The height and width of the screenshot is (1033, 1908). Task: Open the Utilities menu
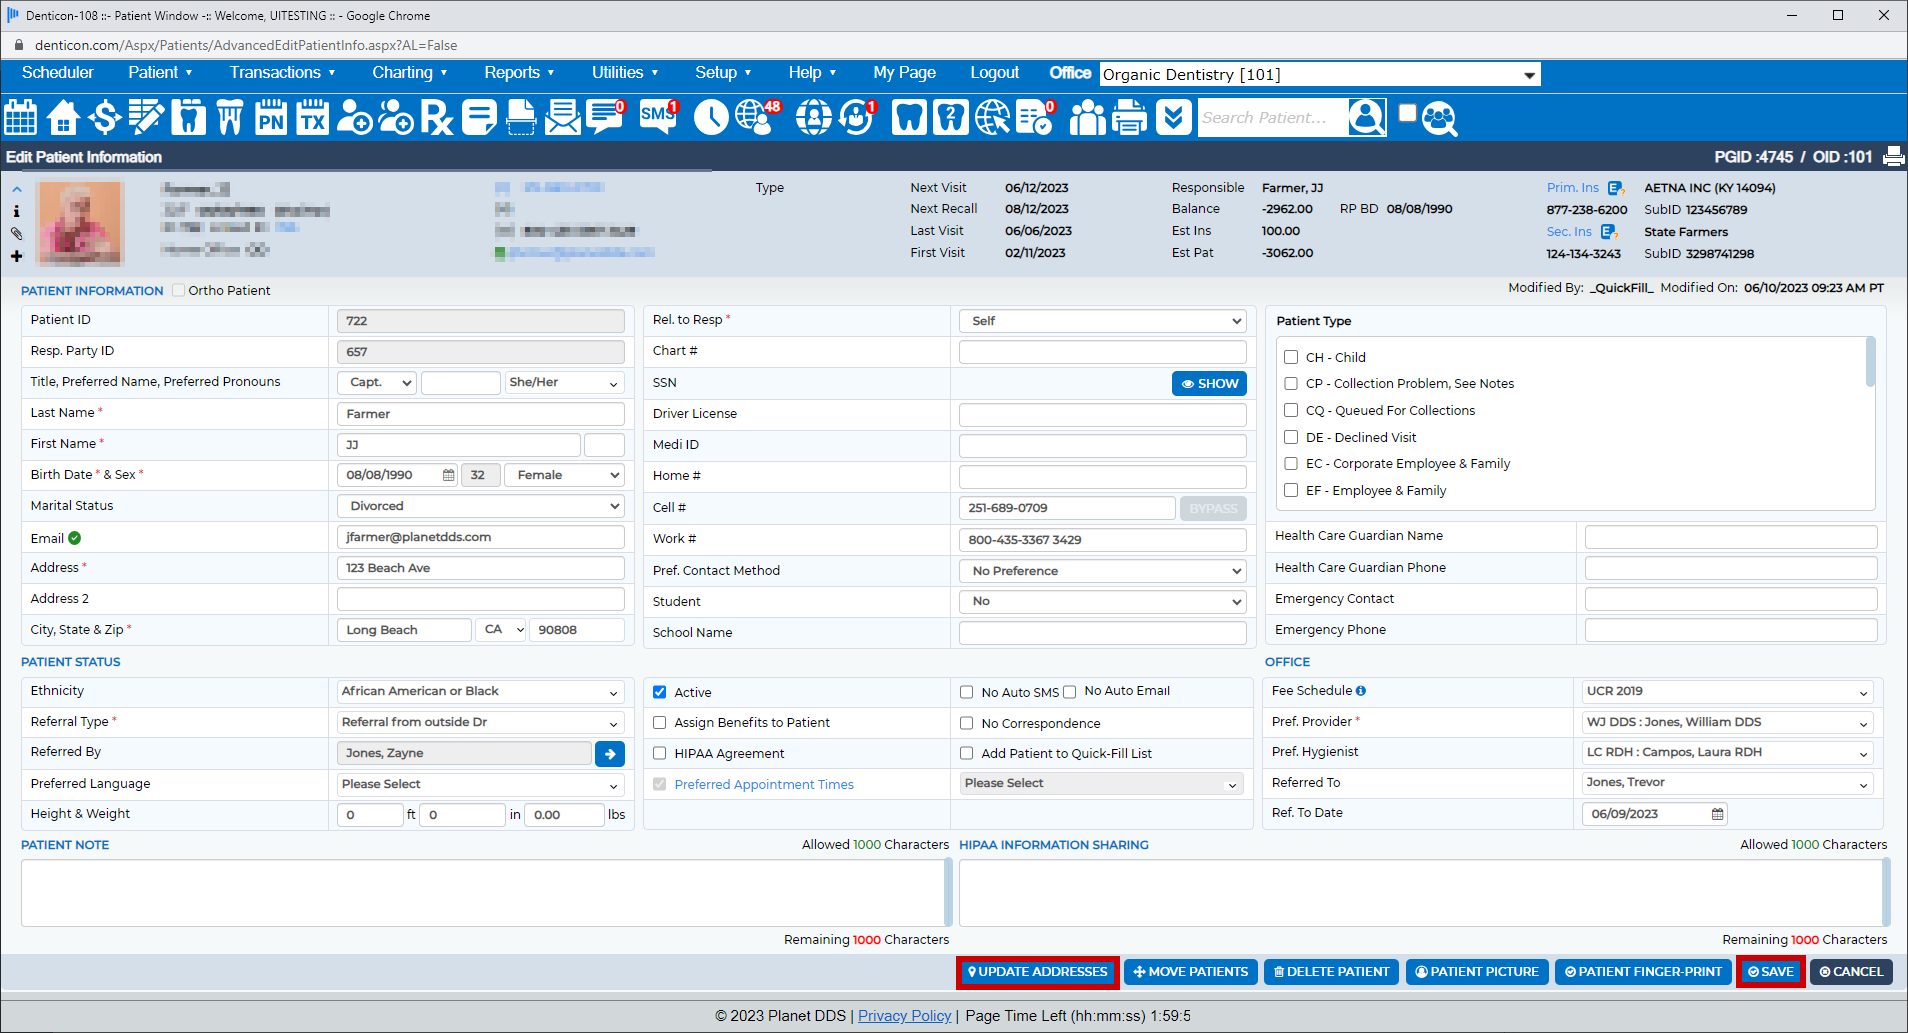[625, 73]
